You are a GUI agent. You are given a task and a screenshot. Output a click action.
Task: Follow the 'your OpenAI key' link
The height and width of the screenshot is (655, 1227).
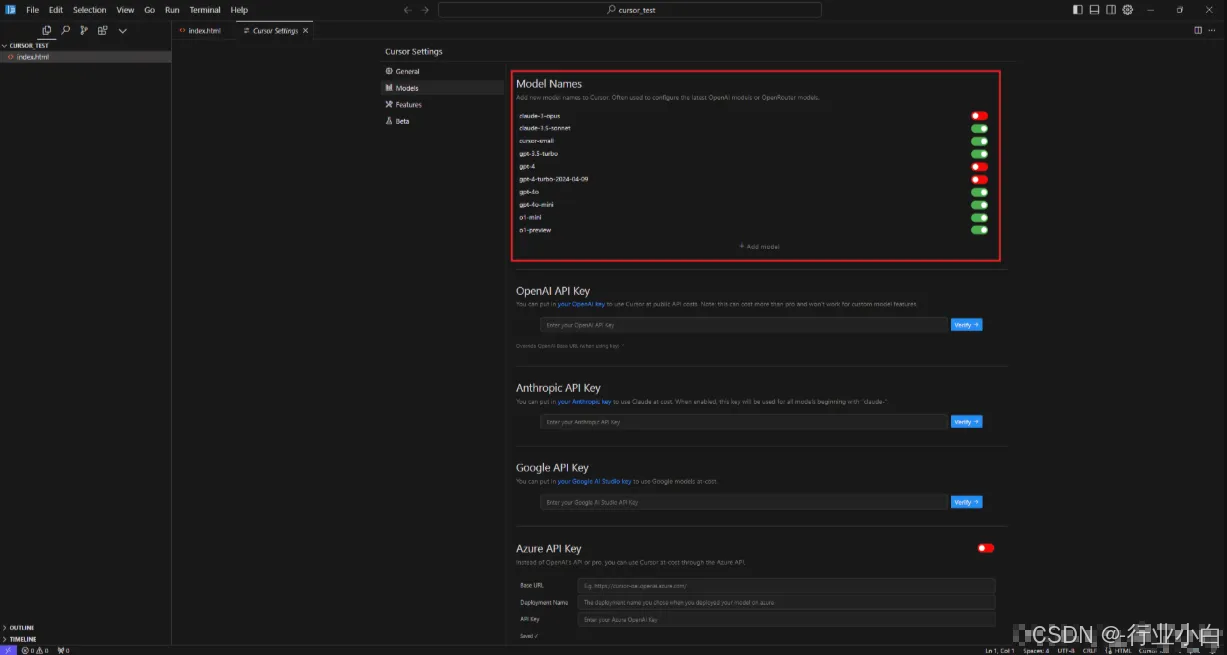[x=581, y=304]
